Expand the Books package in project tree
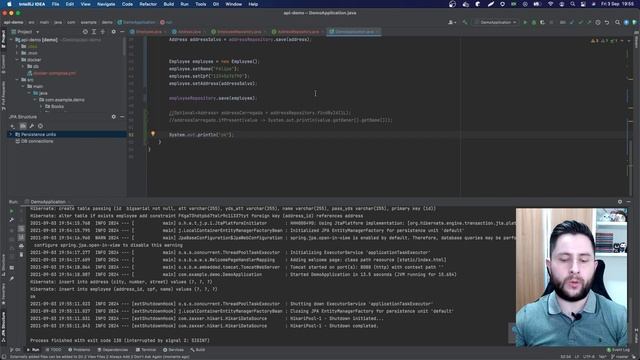640x360 pixels. pos(41,107)
